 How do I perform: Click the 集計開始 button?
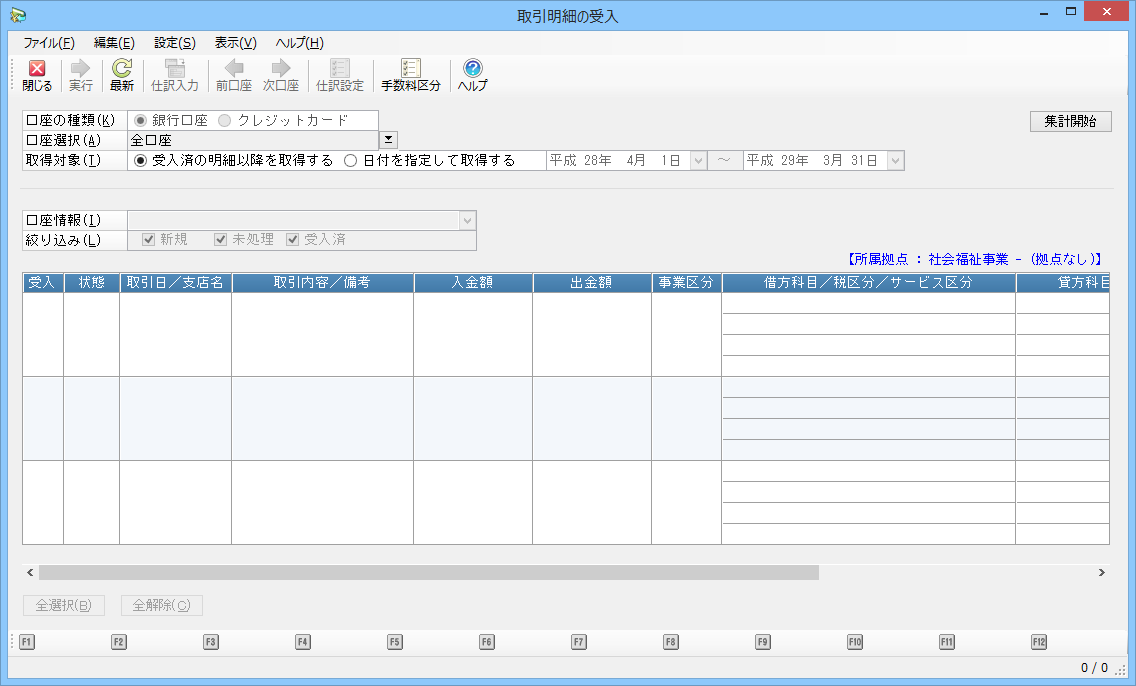pyautogui.click(x=1070, y=121)
